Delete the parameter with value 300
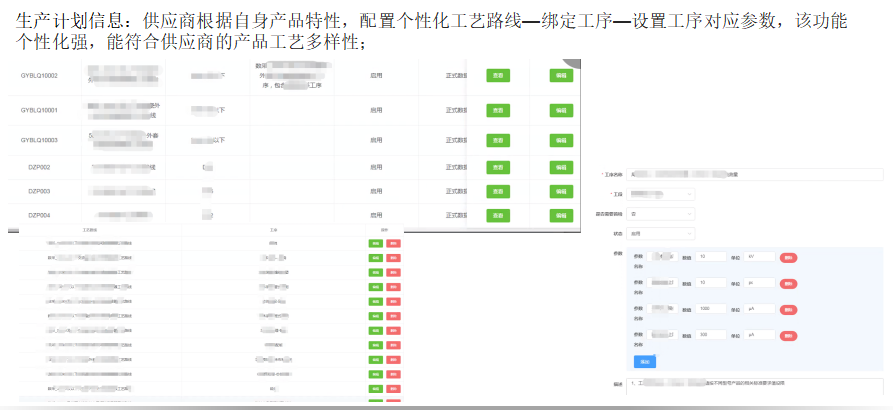Viewport: 893px width, 414px height. point(788,337)
